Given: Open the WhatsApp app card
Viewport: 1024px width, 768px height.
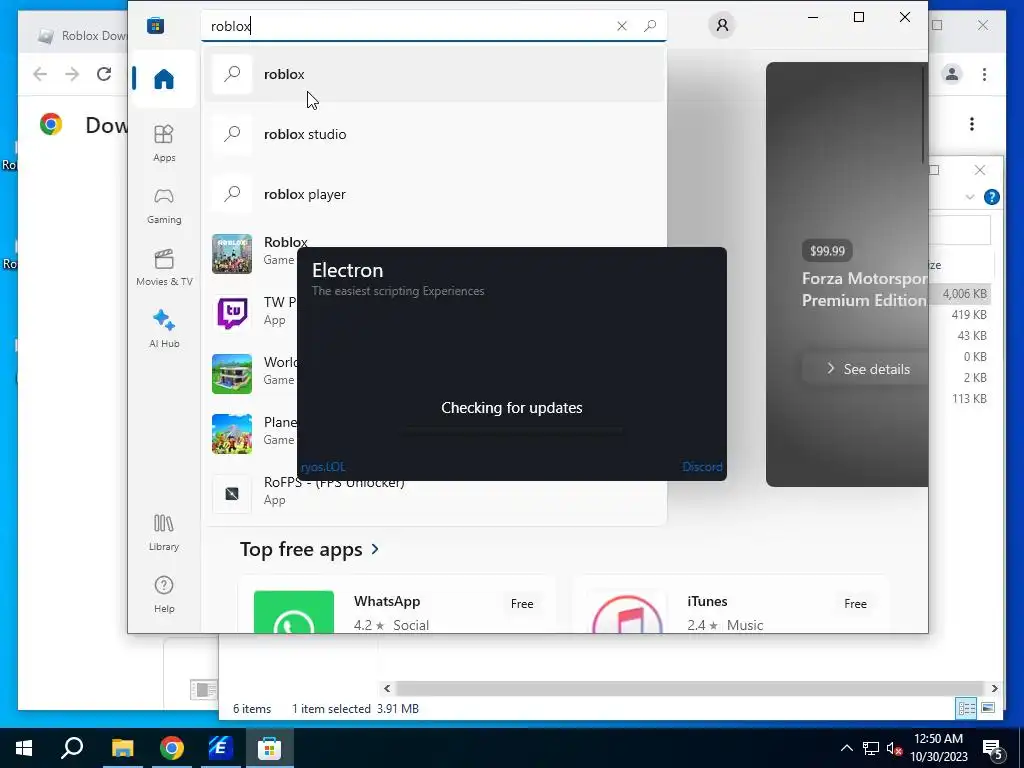Looking at the screenshot, I should 397,604.
